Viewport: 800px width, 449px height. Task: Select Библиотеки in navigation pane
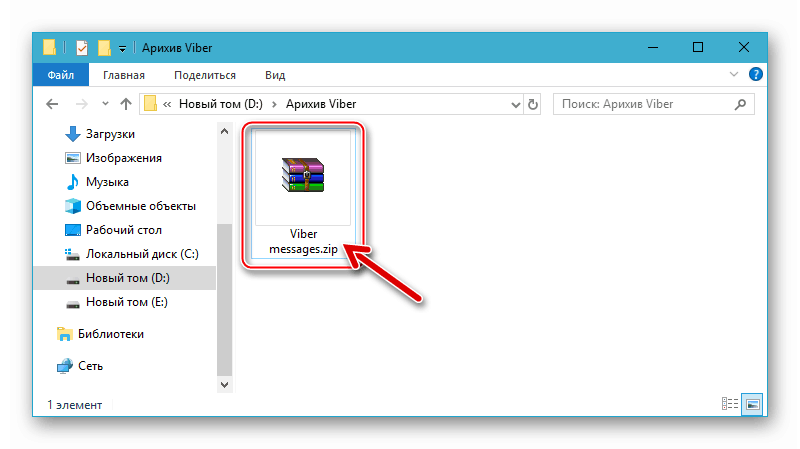(111, 334)
